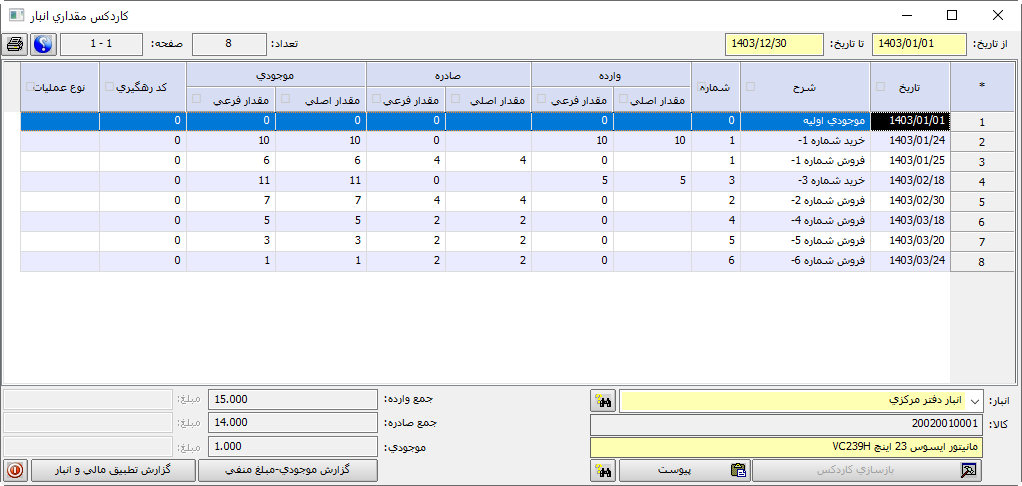
Task: Click the description cell خريد شماره 1-
Action: [x=805, y=141]
